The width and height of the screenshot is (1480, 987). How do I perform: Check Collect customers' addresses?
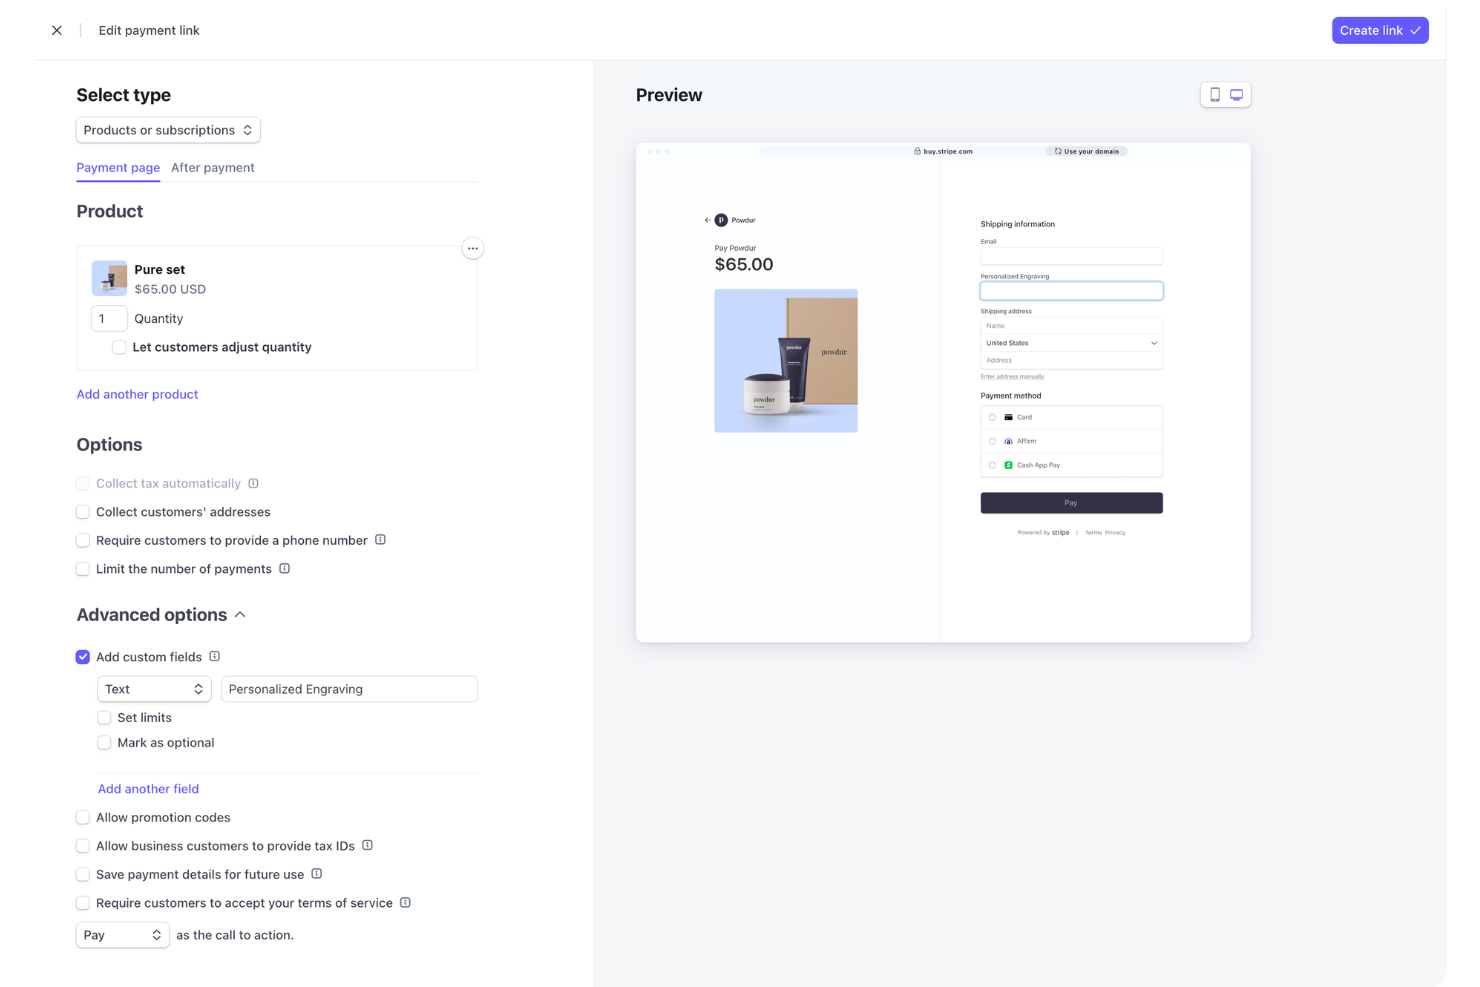[82, 511]
